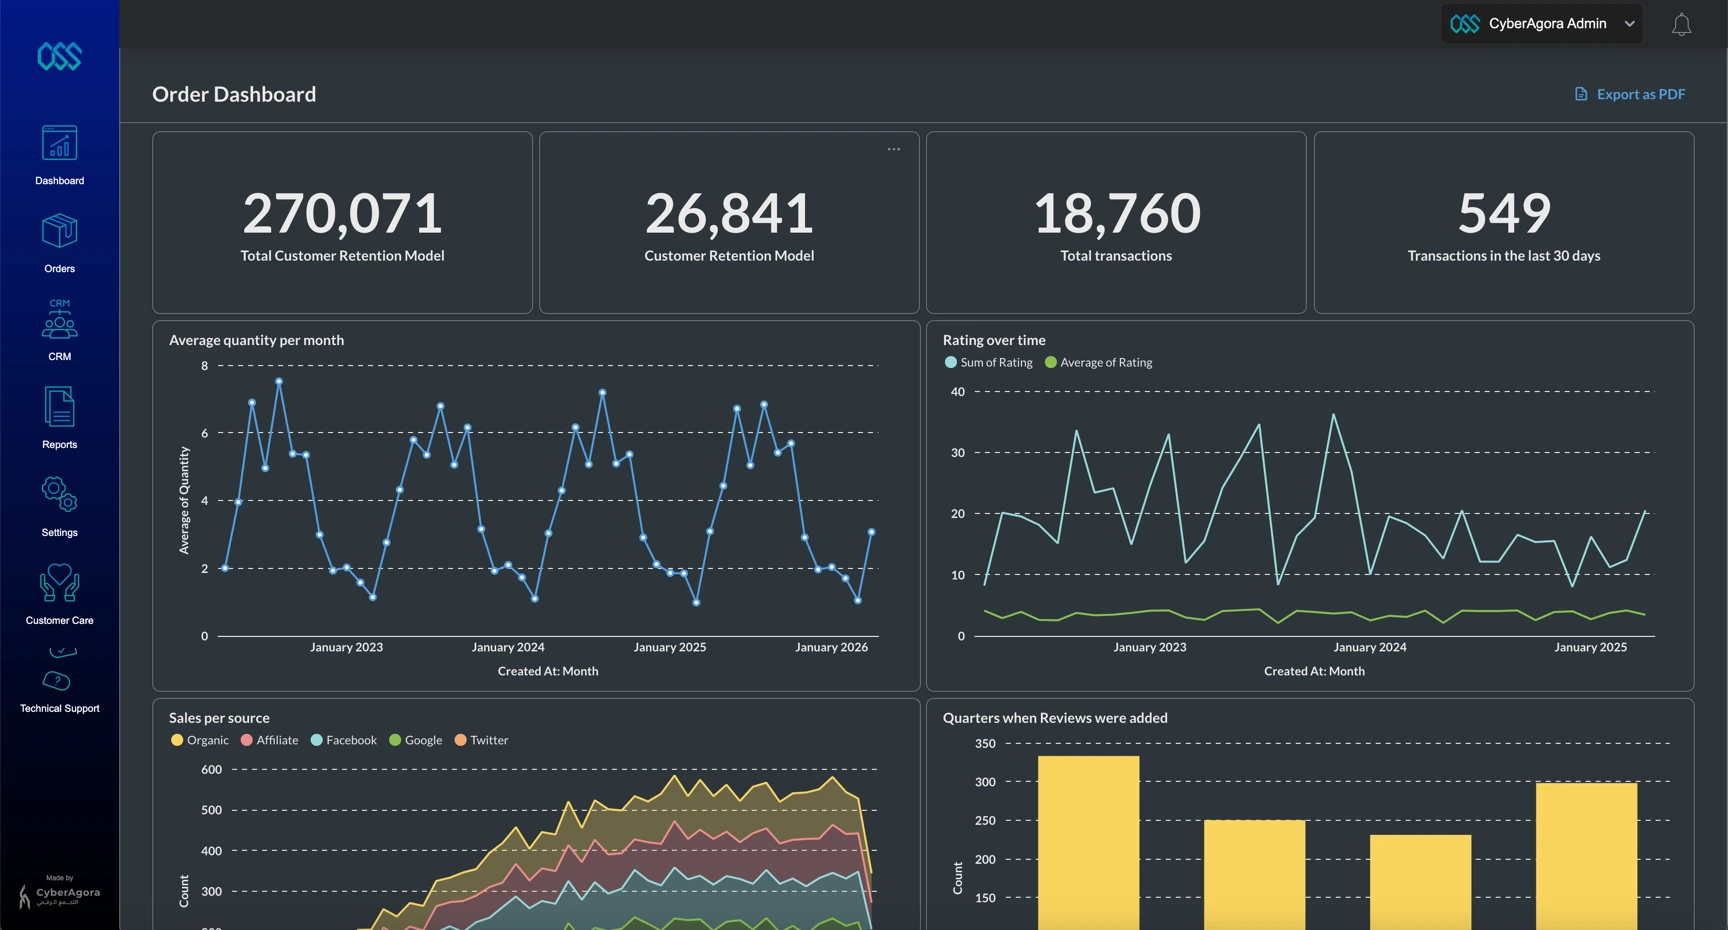The width and height of the screenshot is (1728, 930).
Task: Toggle the Twitter series legend
Action: click(481, 740)
